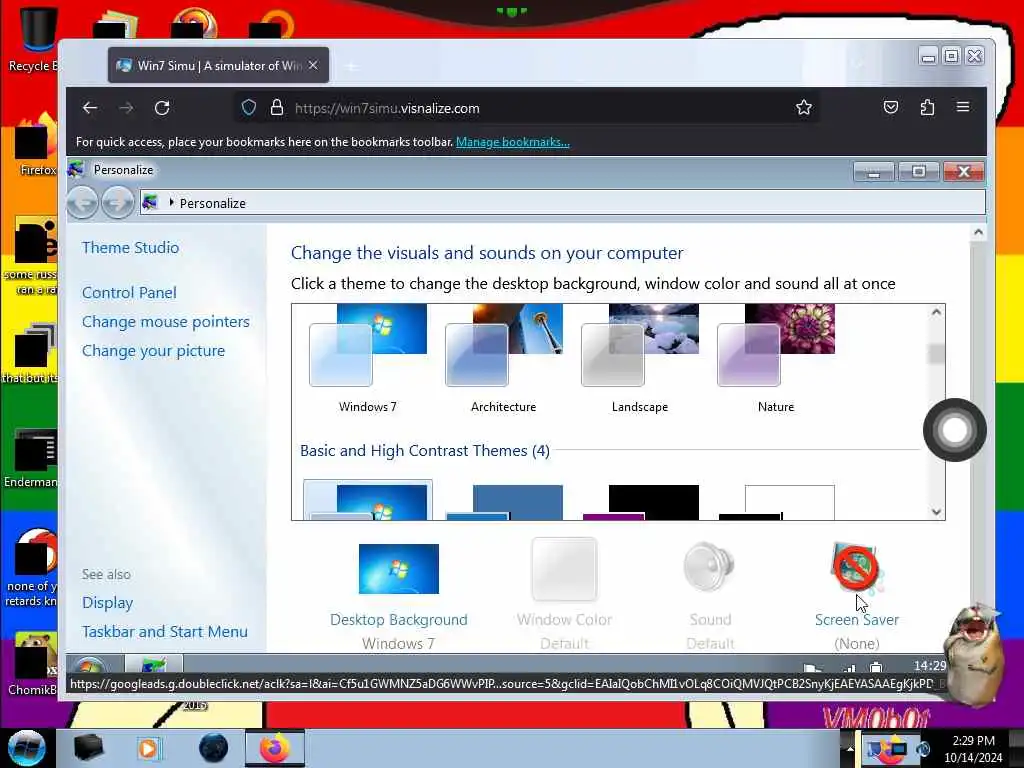Open the Manage bookmarks link
Screen dimensions: 1024x768
[x=513, y=142]
